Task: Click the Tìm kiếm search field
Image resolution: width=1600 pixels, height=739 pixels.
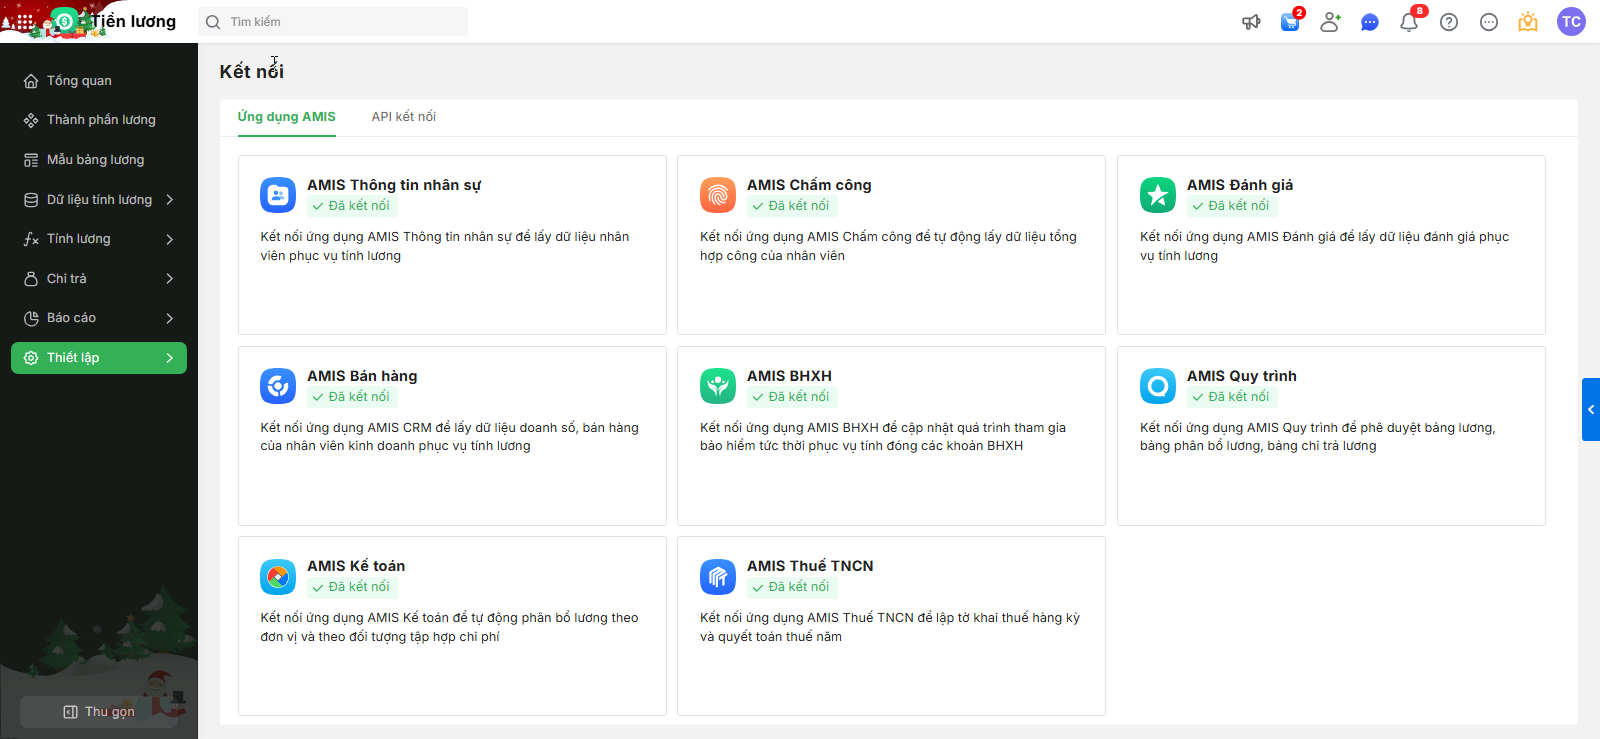Action: tap(340, 22)
